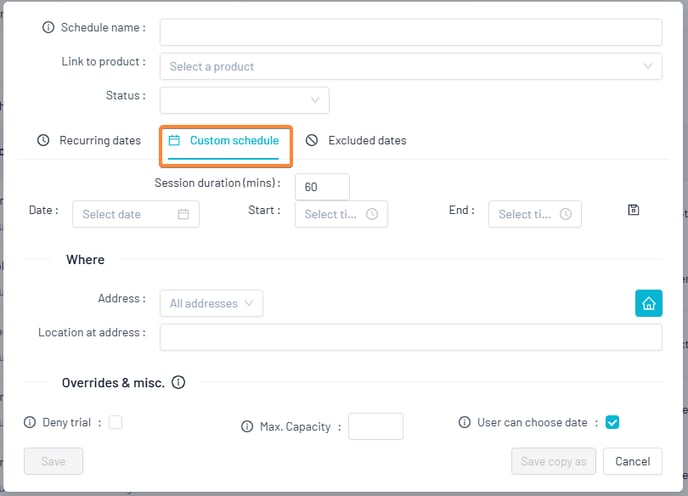Open the All addresses dropdown

tap(211, 303)
